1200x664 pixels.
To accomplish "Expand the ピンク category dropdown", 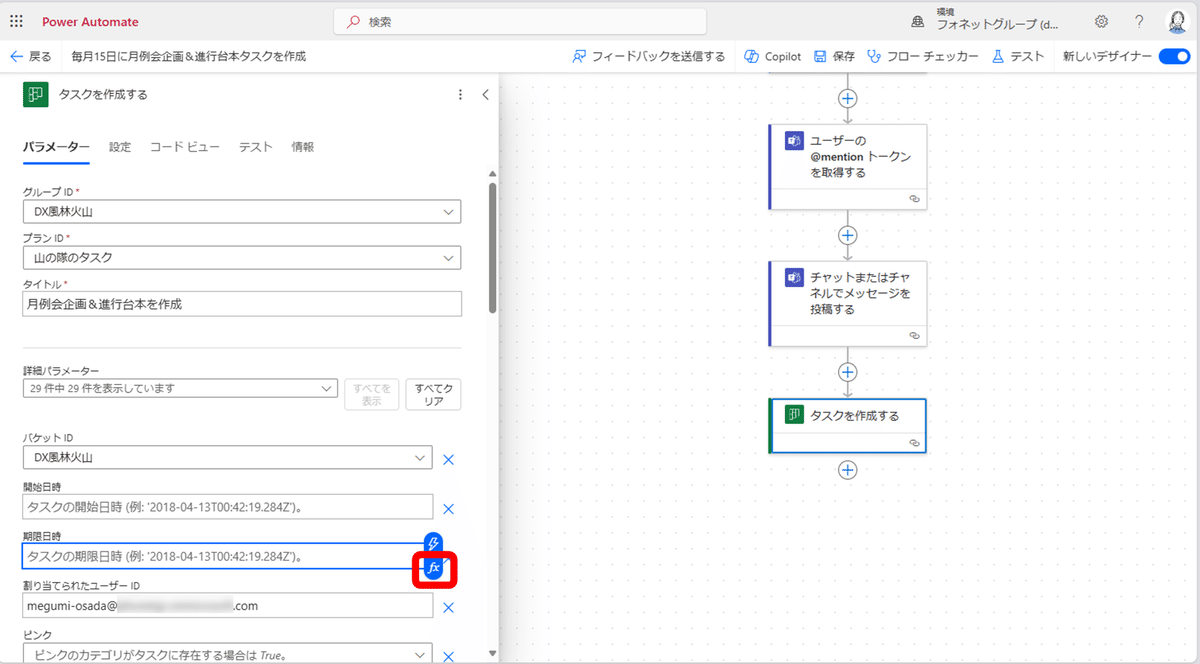I will [x=420, y=655].
